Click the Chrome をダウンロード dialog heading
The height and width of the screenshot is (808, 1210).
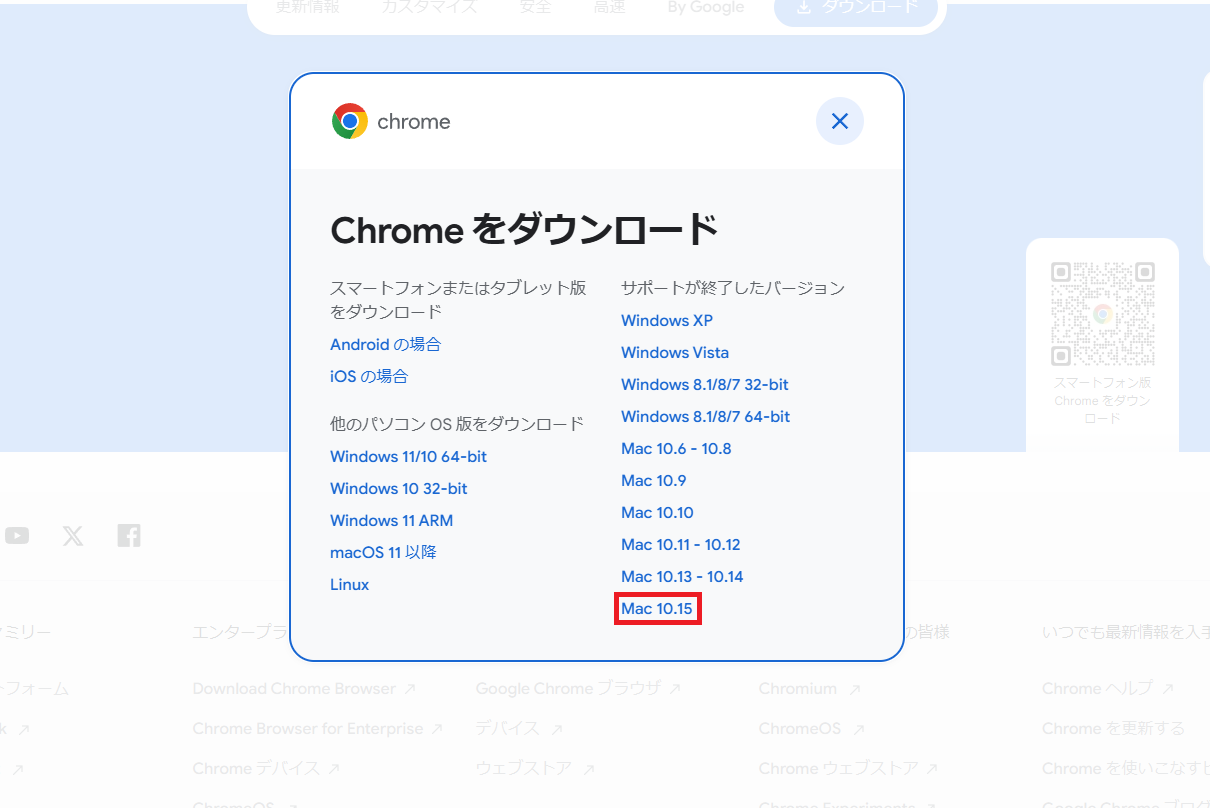(525, 231)
